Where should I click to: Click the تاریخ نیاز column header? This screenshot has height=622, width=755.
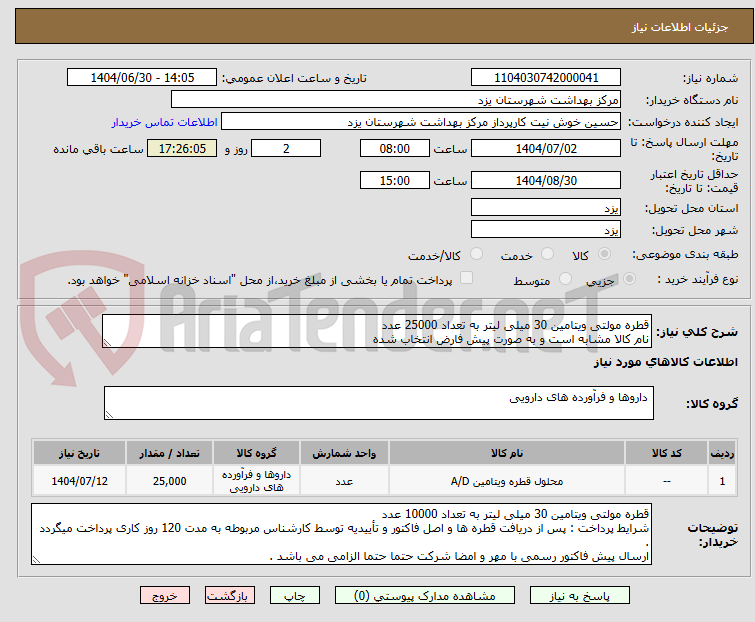point(79,453)
